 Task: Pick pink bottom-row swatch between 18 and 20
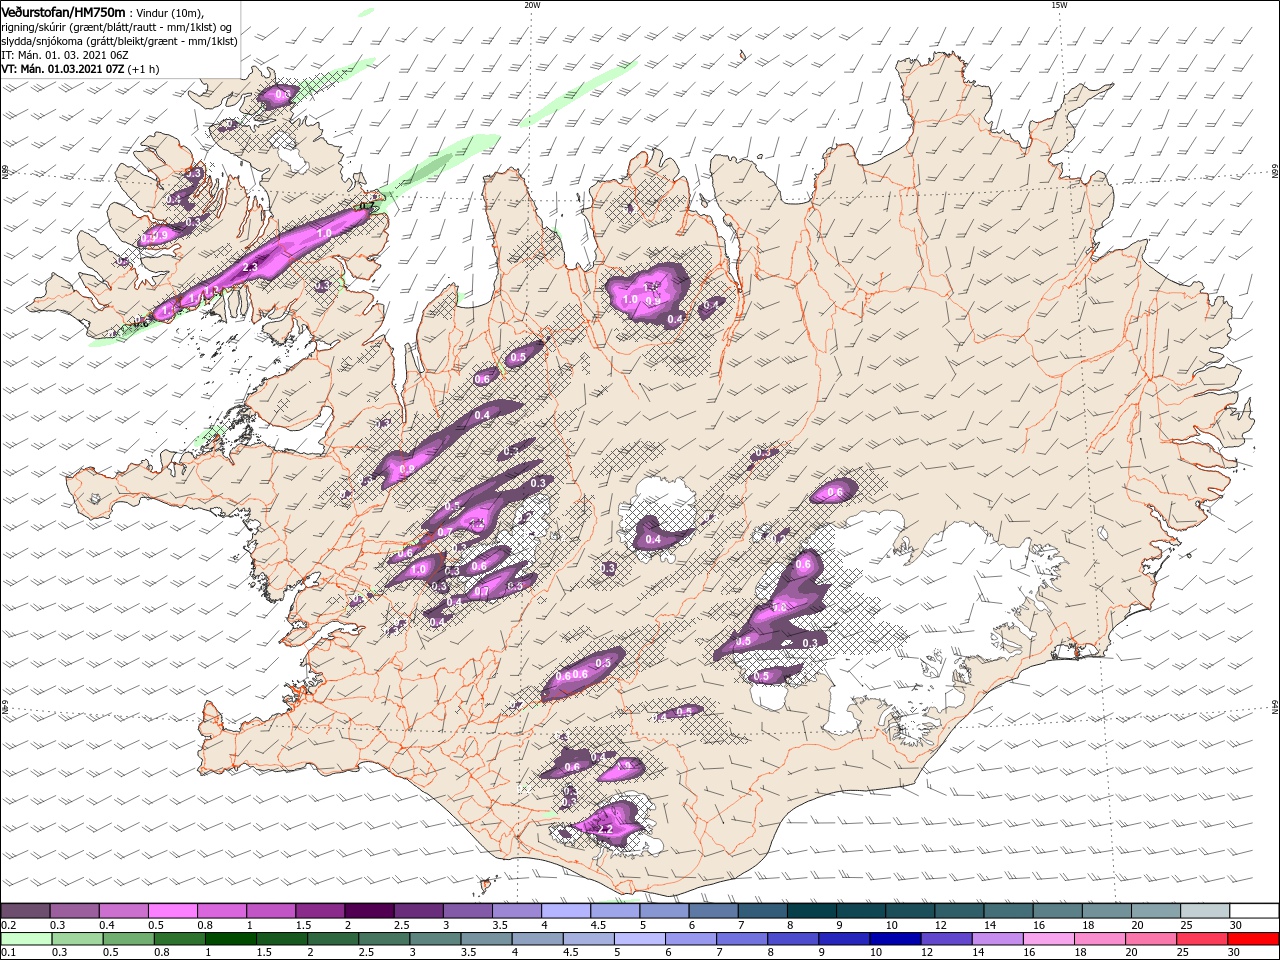1100,938
